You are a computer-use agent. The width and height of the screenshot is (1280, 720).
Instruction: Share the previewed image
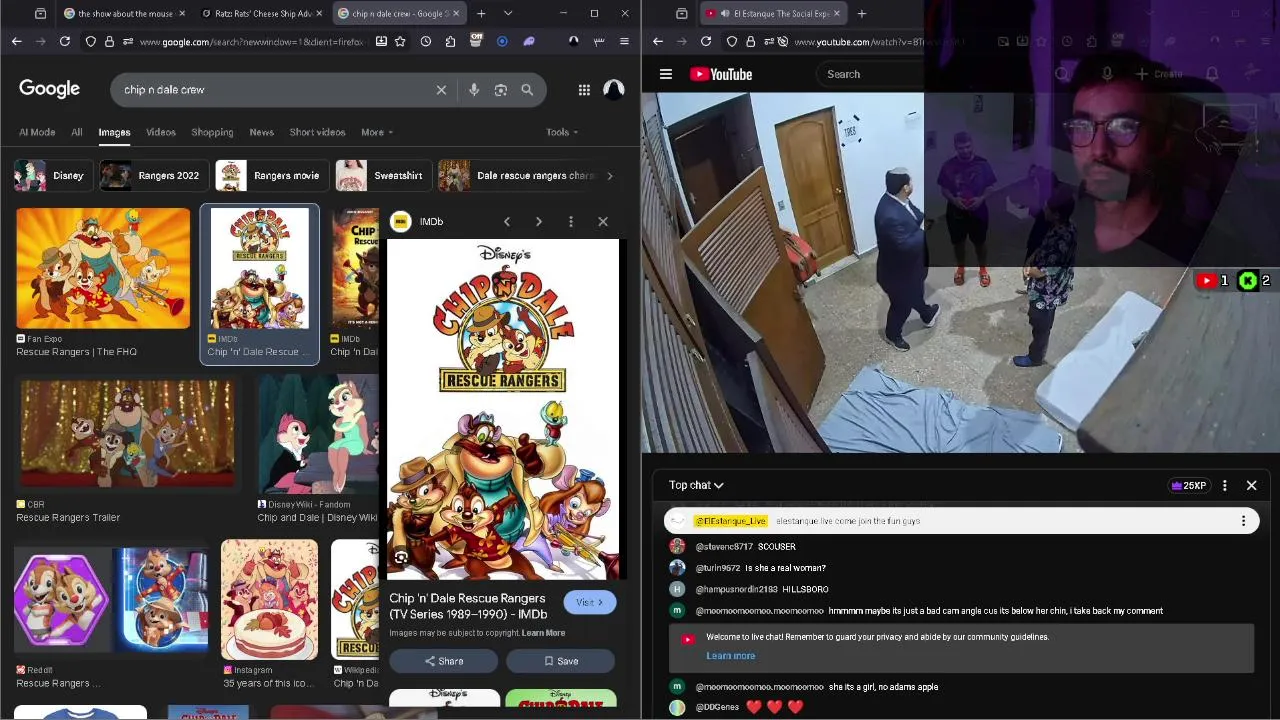[x=443, y=661]
